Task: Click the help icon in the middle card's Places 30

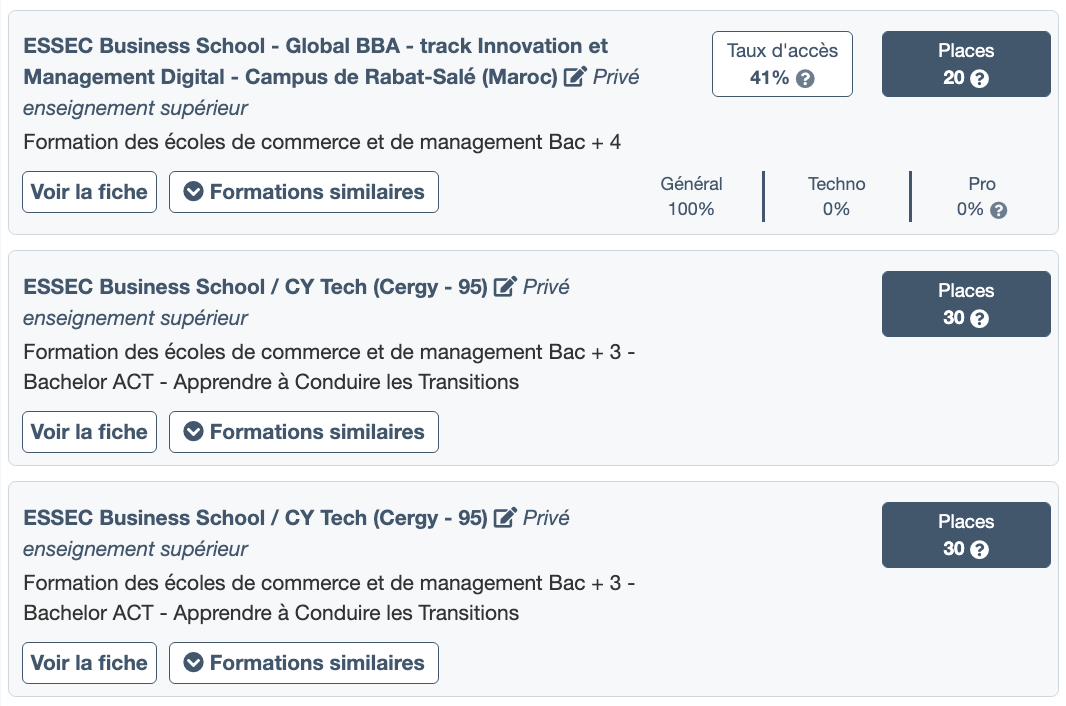Action: click(980, 319)
